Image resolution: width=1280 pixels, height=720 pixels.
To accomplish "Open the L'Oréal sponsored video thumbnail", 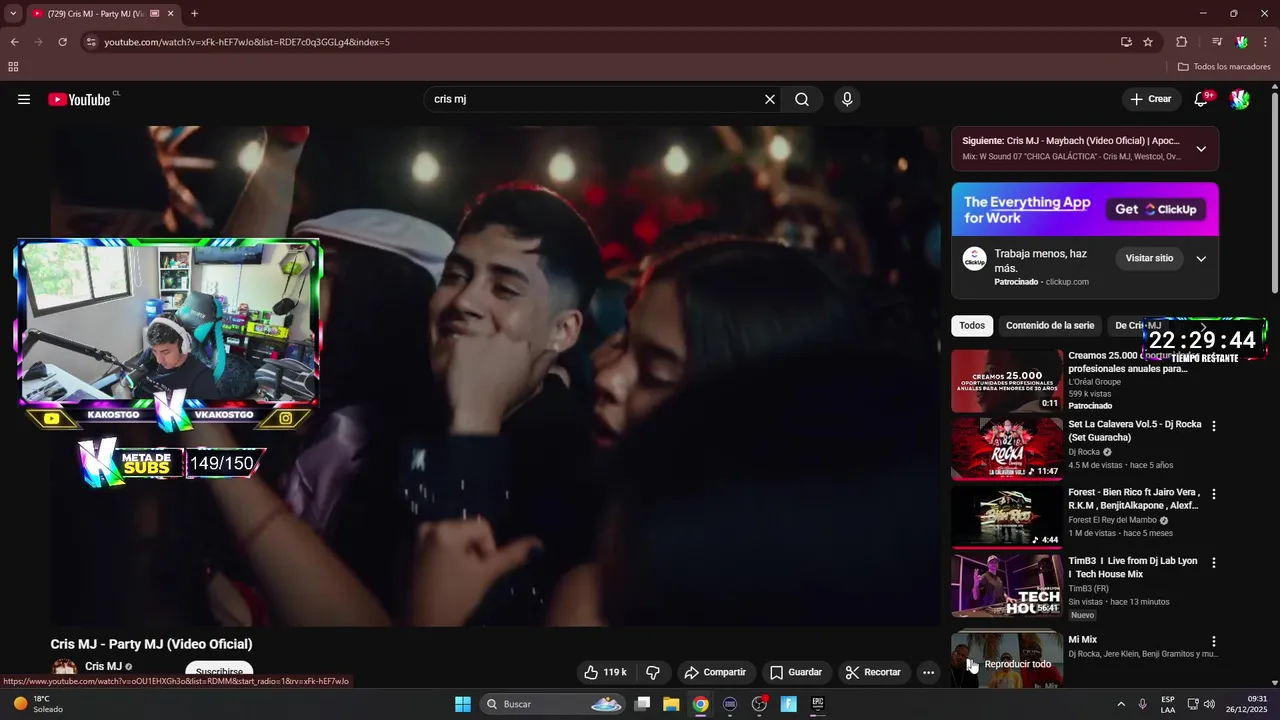I will pyautogui.click(x=1007, y=381).
